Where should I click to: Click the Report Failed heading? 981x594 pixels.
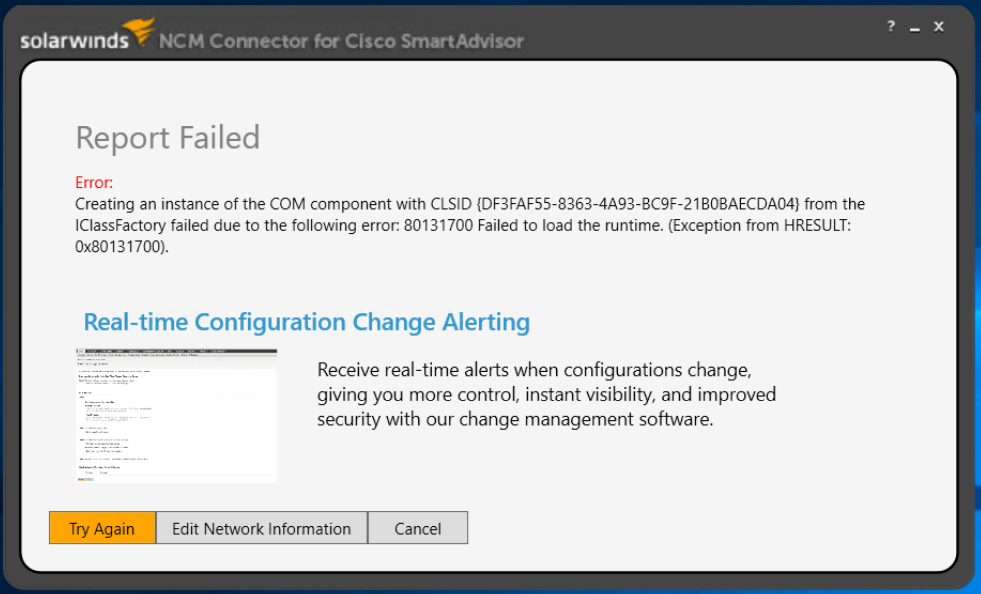[x=167, y=137]
